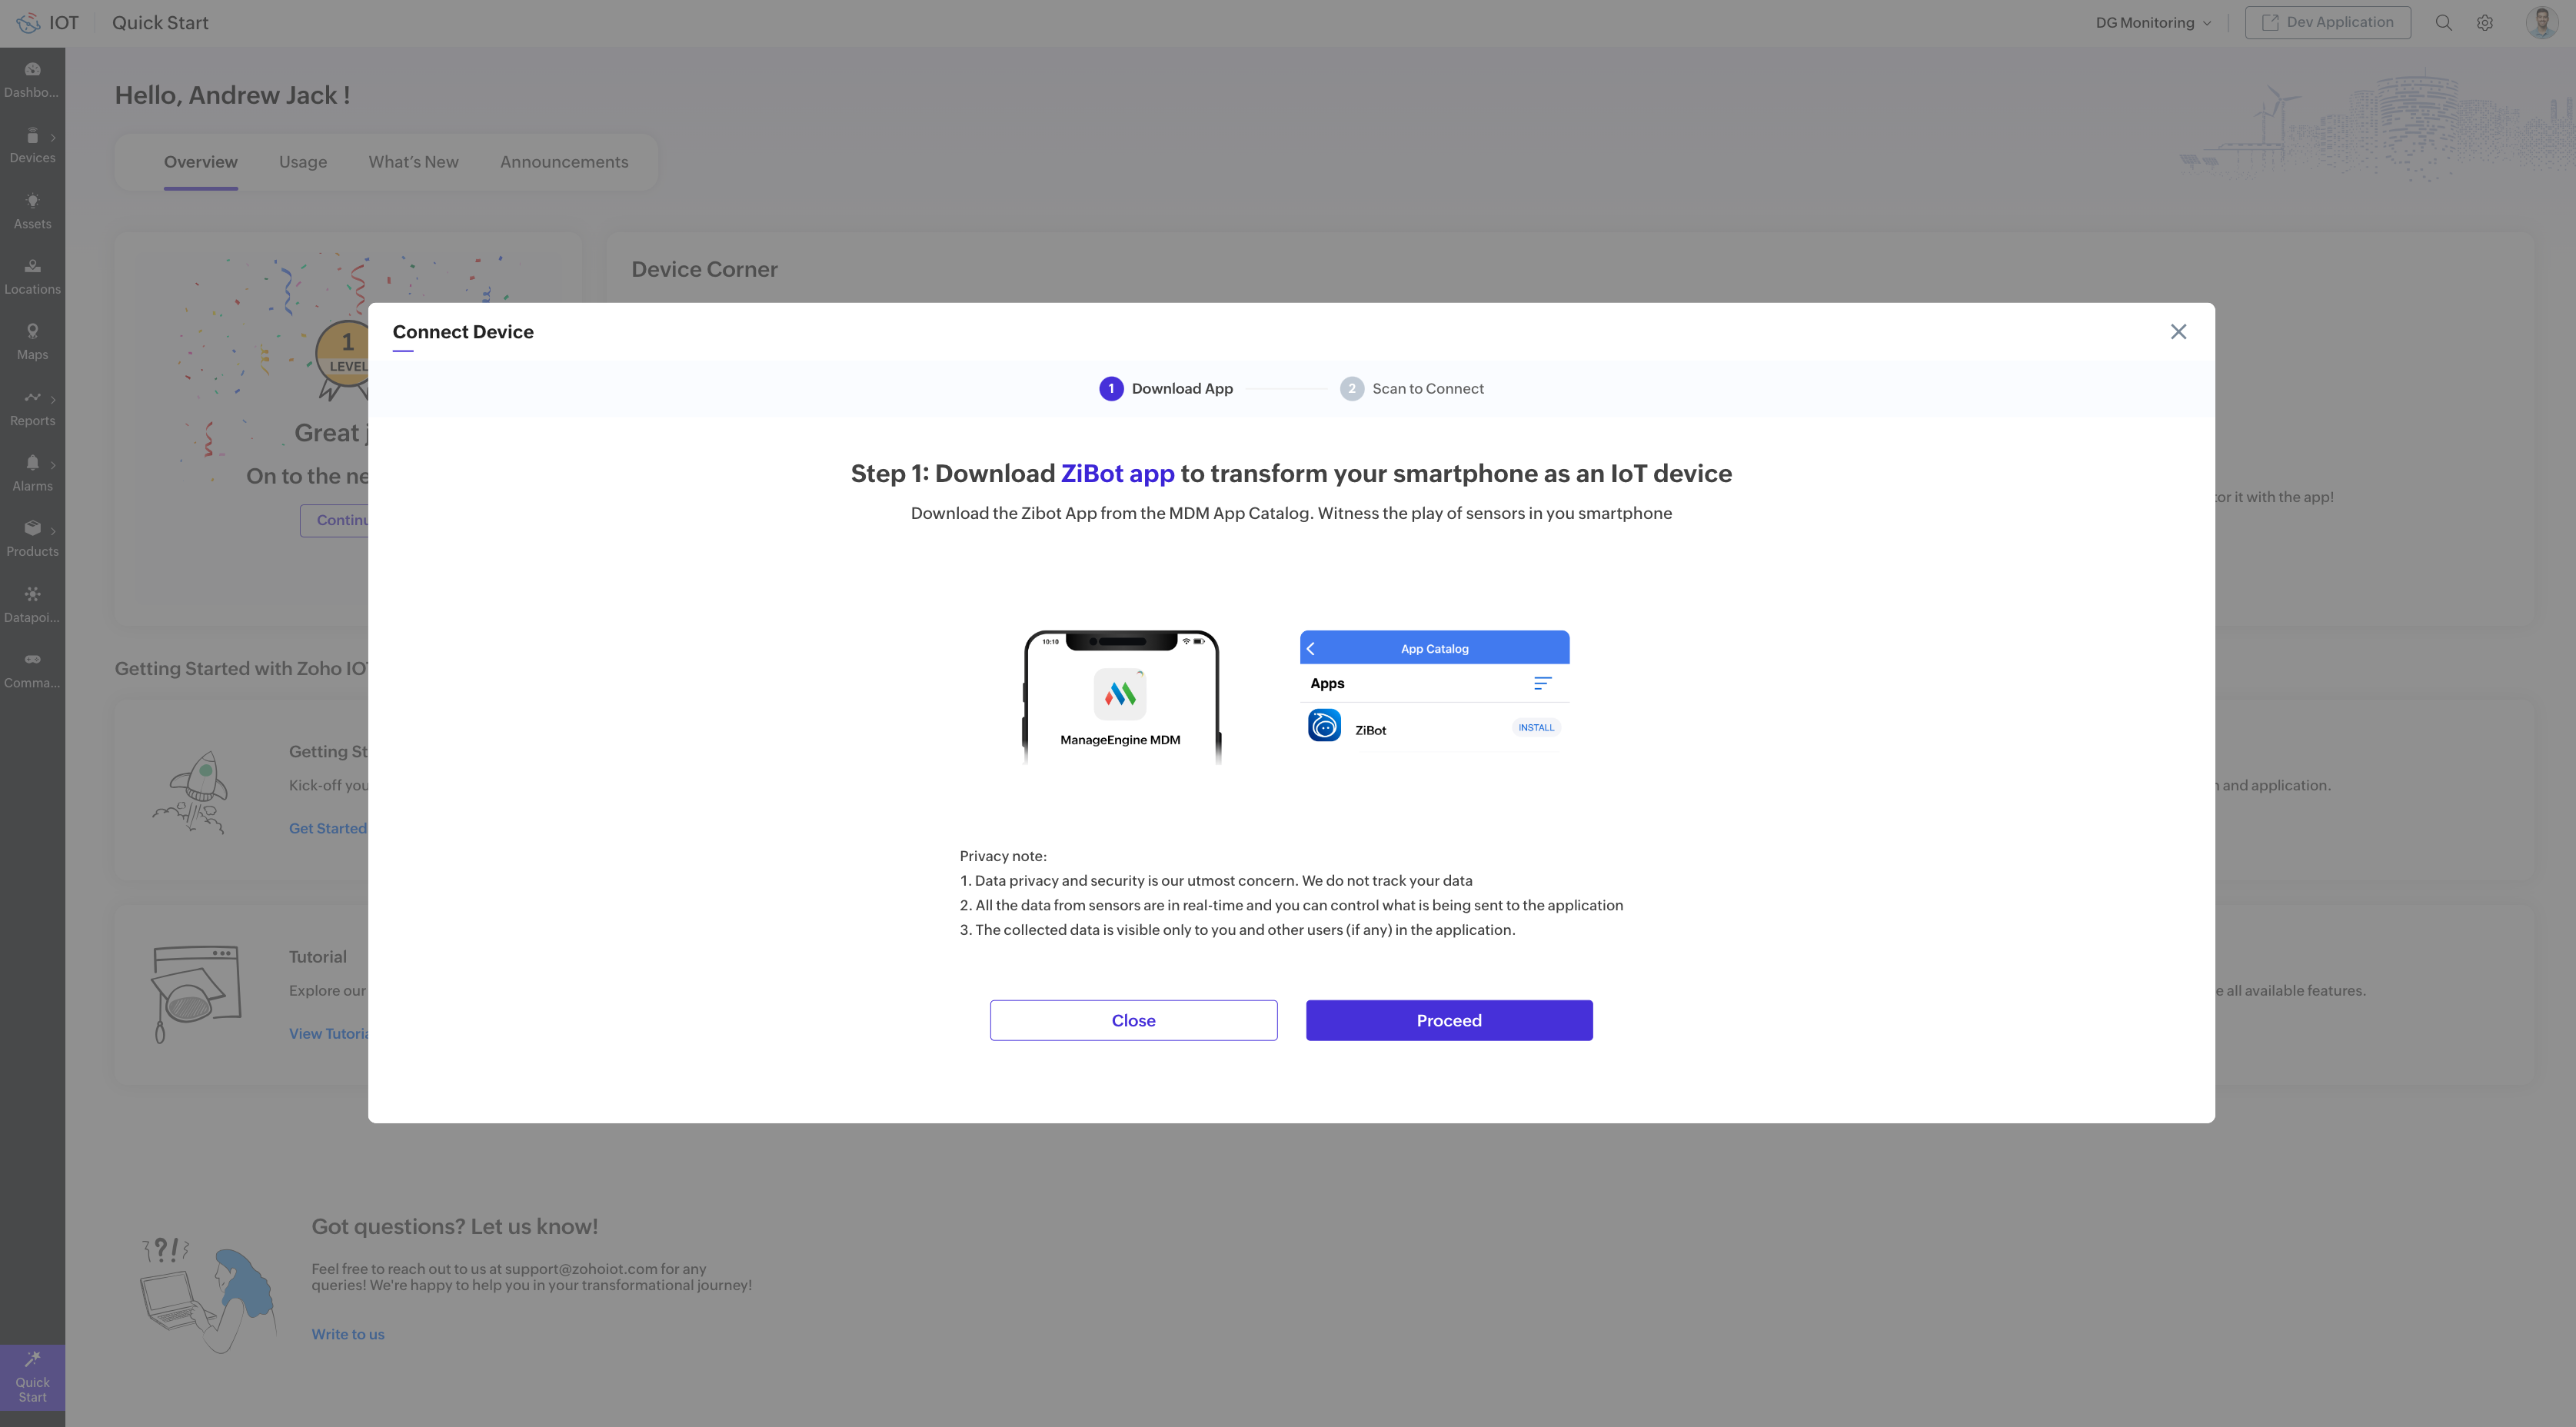Screen dimensions: 2576x1427
Task: Open the Dashboard sidebar icon
Action: 32,70
